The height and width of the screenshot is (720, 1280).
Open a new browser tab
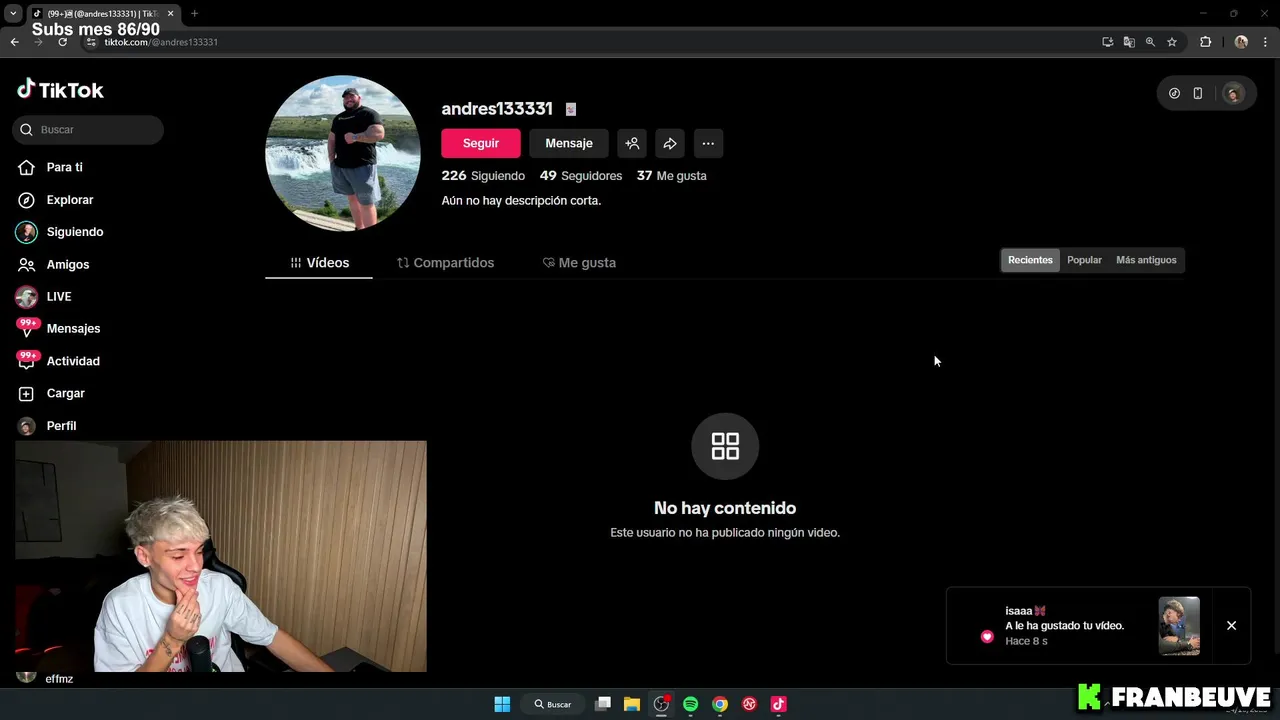194,13
